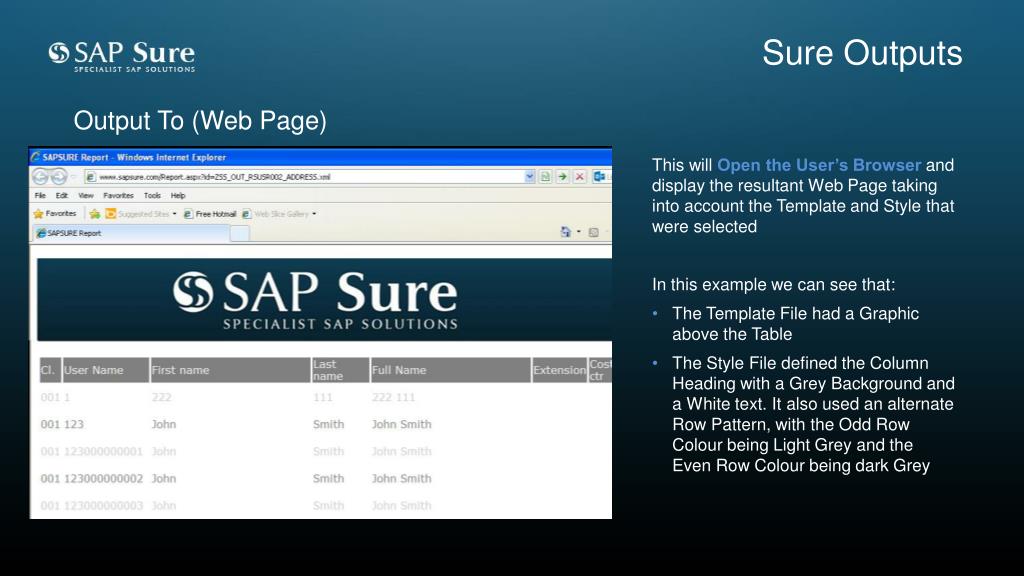Click the Cl. column header
The width and height of the screenshot is (1024, 576).
(50, 370)
